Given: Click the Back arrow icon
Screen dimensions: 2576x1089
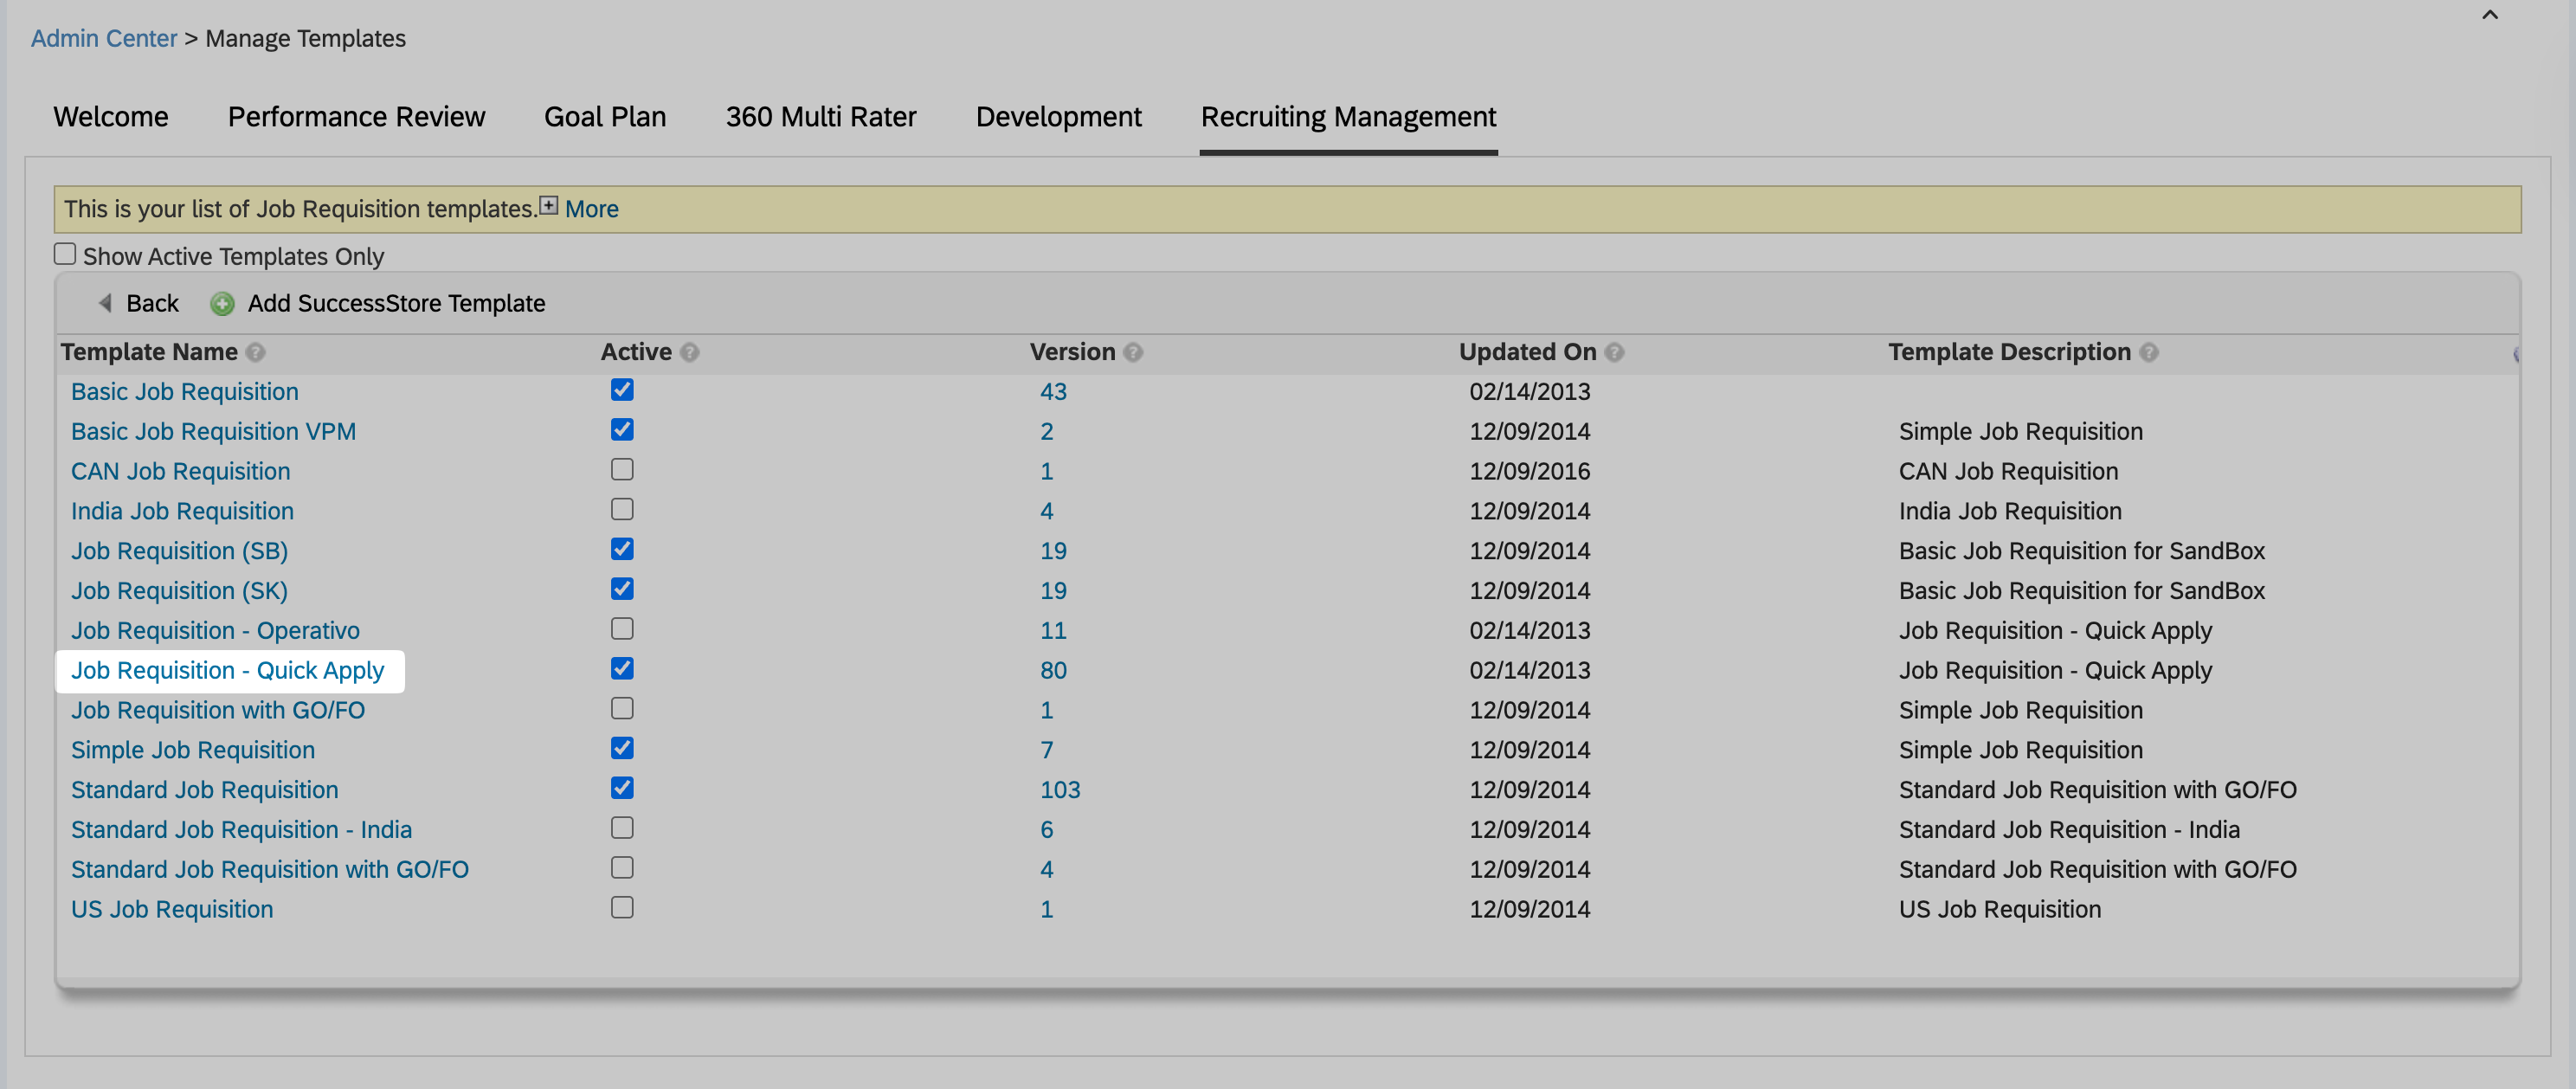Looking at the screenshot, I should click(105, 303).
